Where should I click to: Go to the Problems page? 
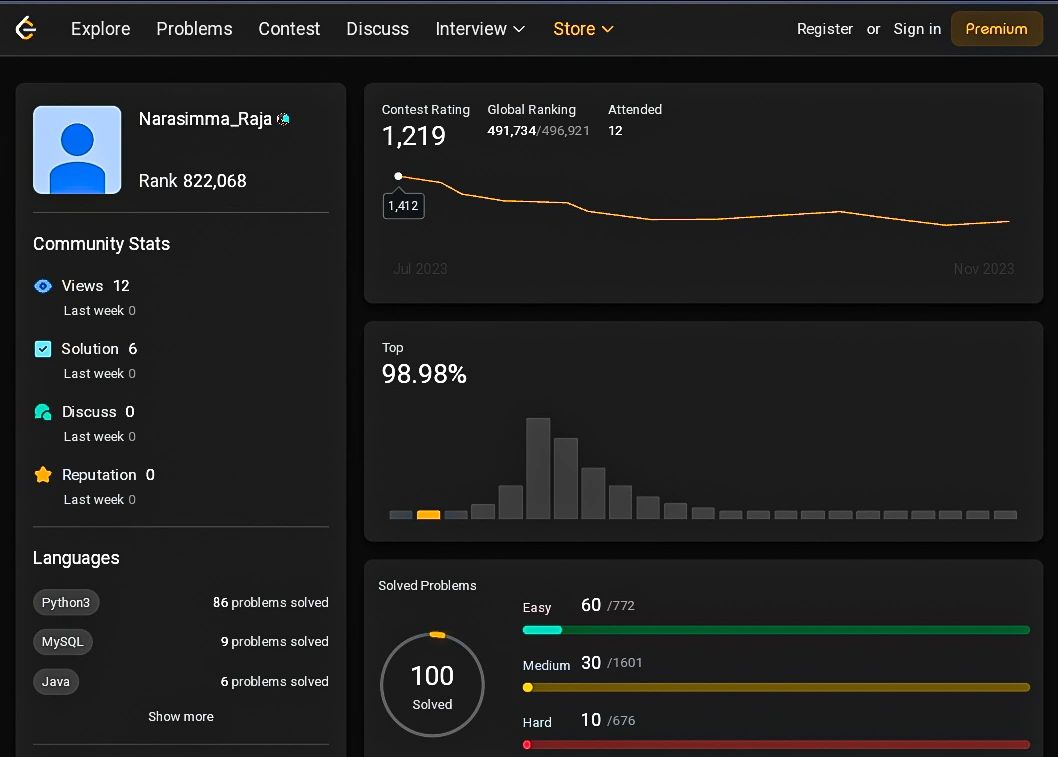pyautogui.click(x=194, y=29)
